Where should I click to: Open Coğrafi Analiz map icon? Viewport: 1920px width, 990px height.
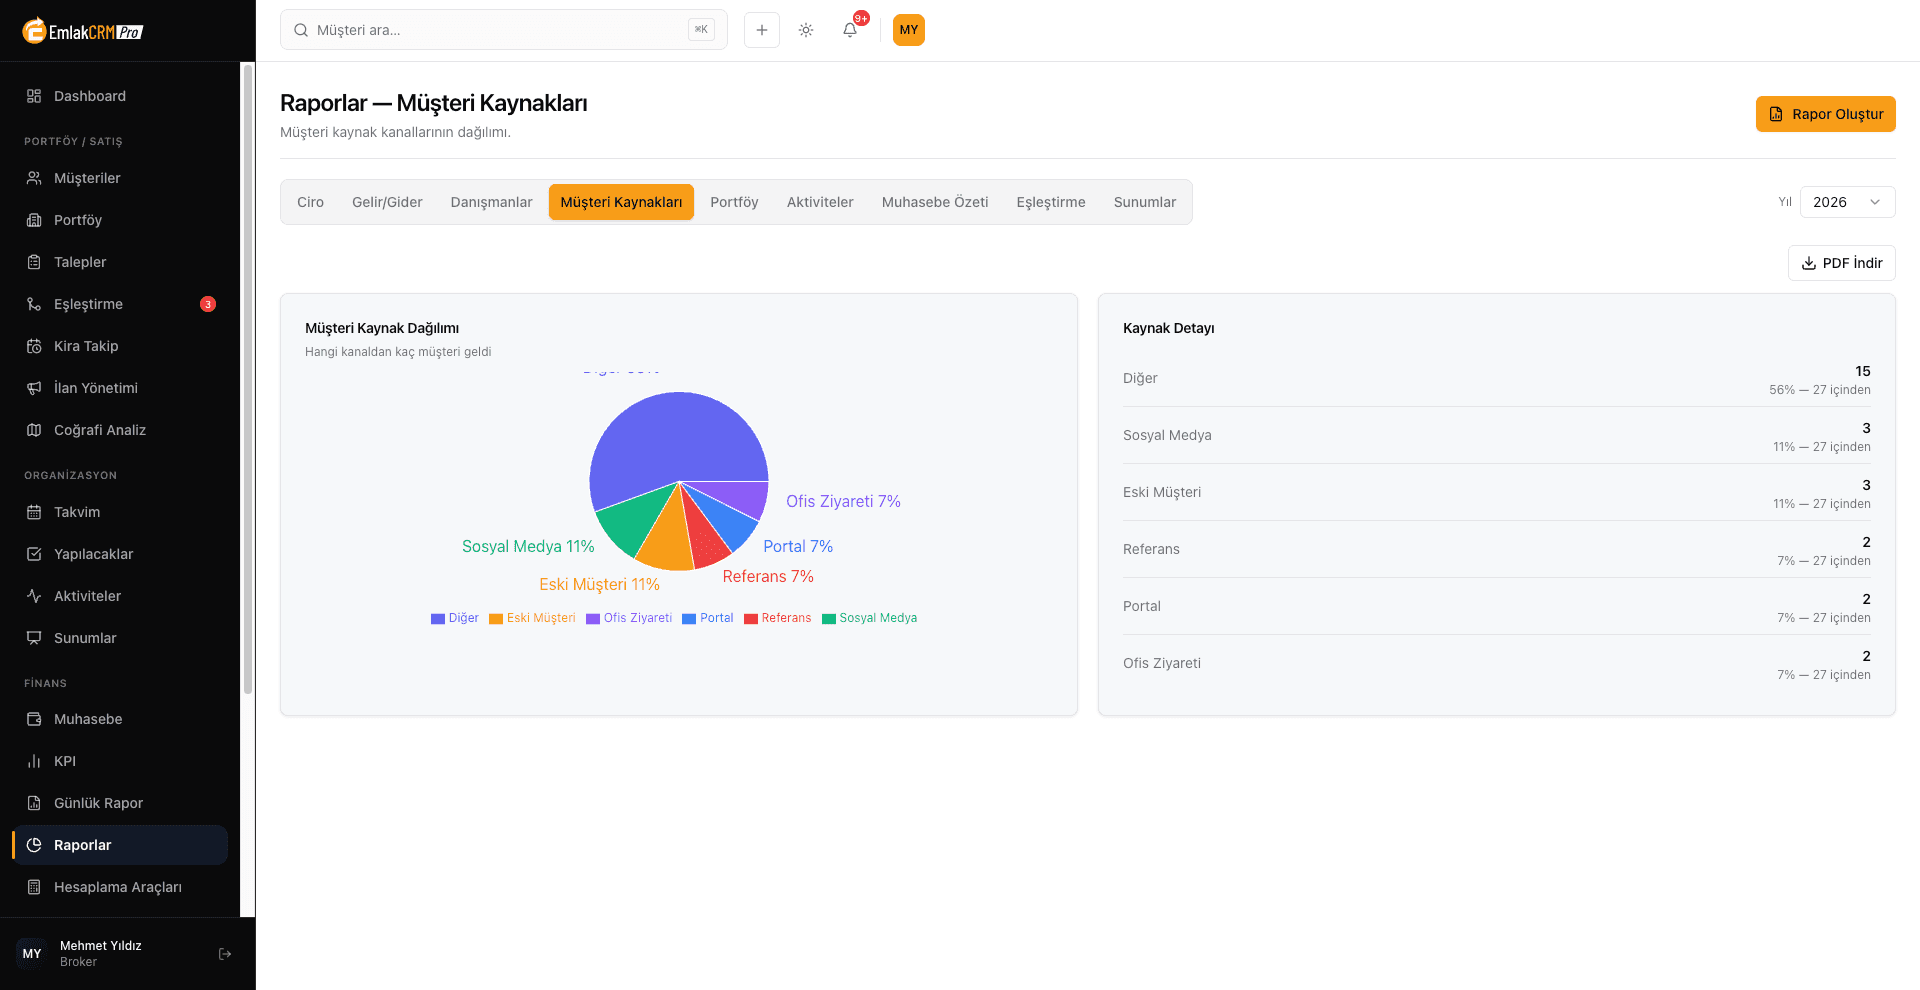point(34,430)
